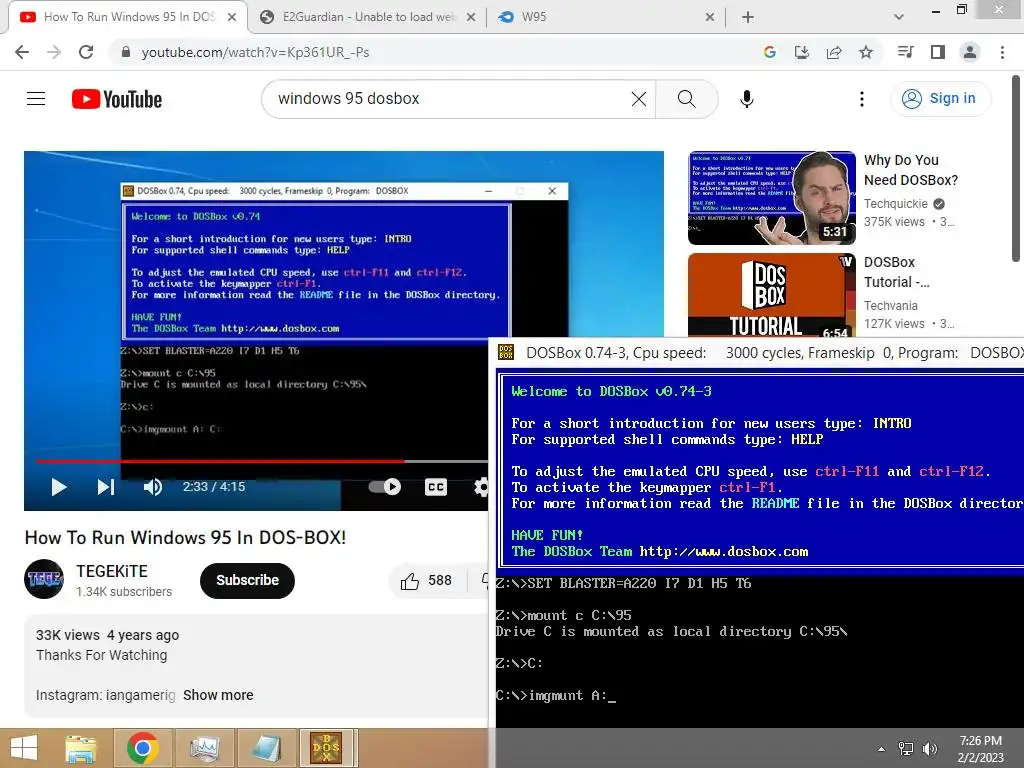Open Chrome side panel
Viewport: 1024px width, 768px height.
click(938, 52)
